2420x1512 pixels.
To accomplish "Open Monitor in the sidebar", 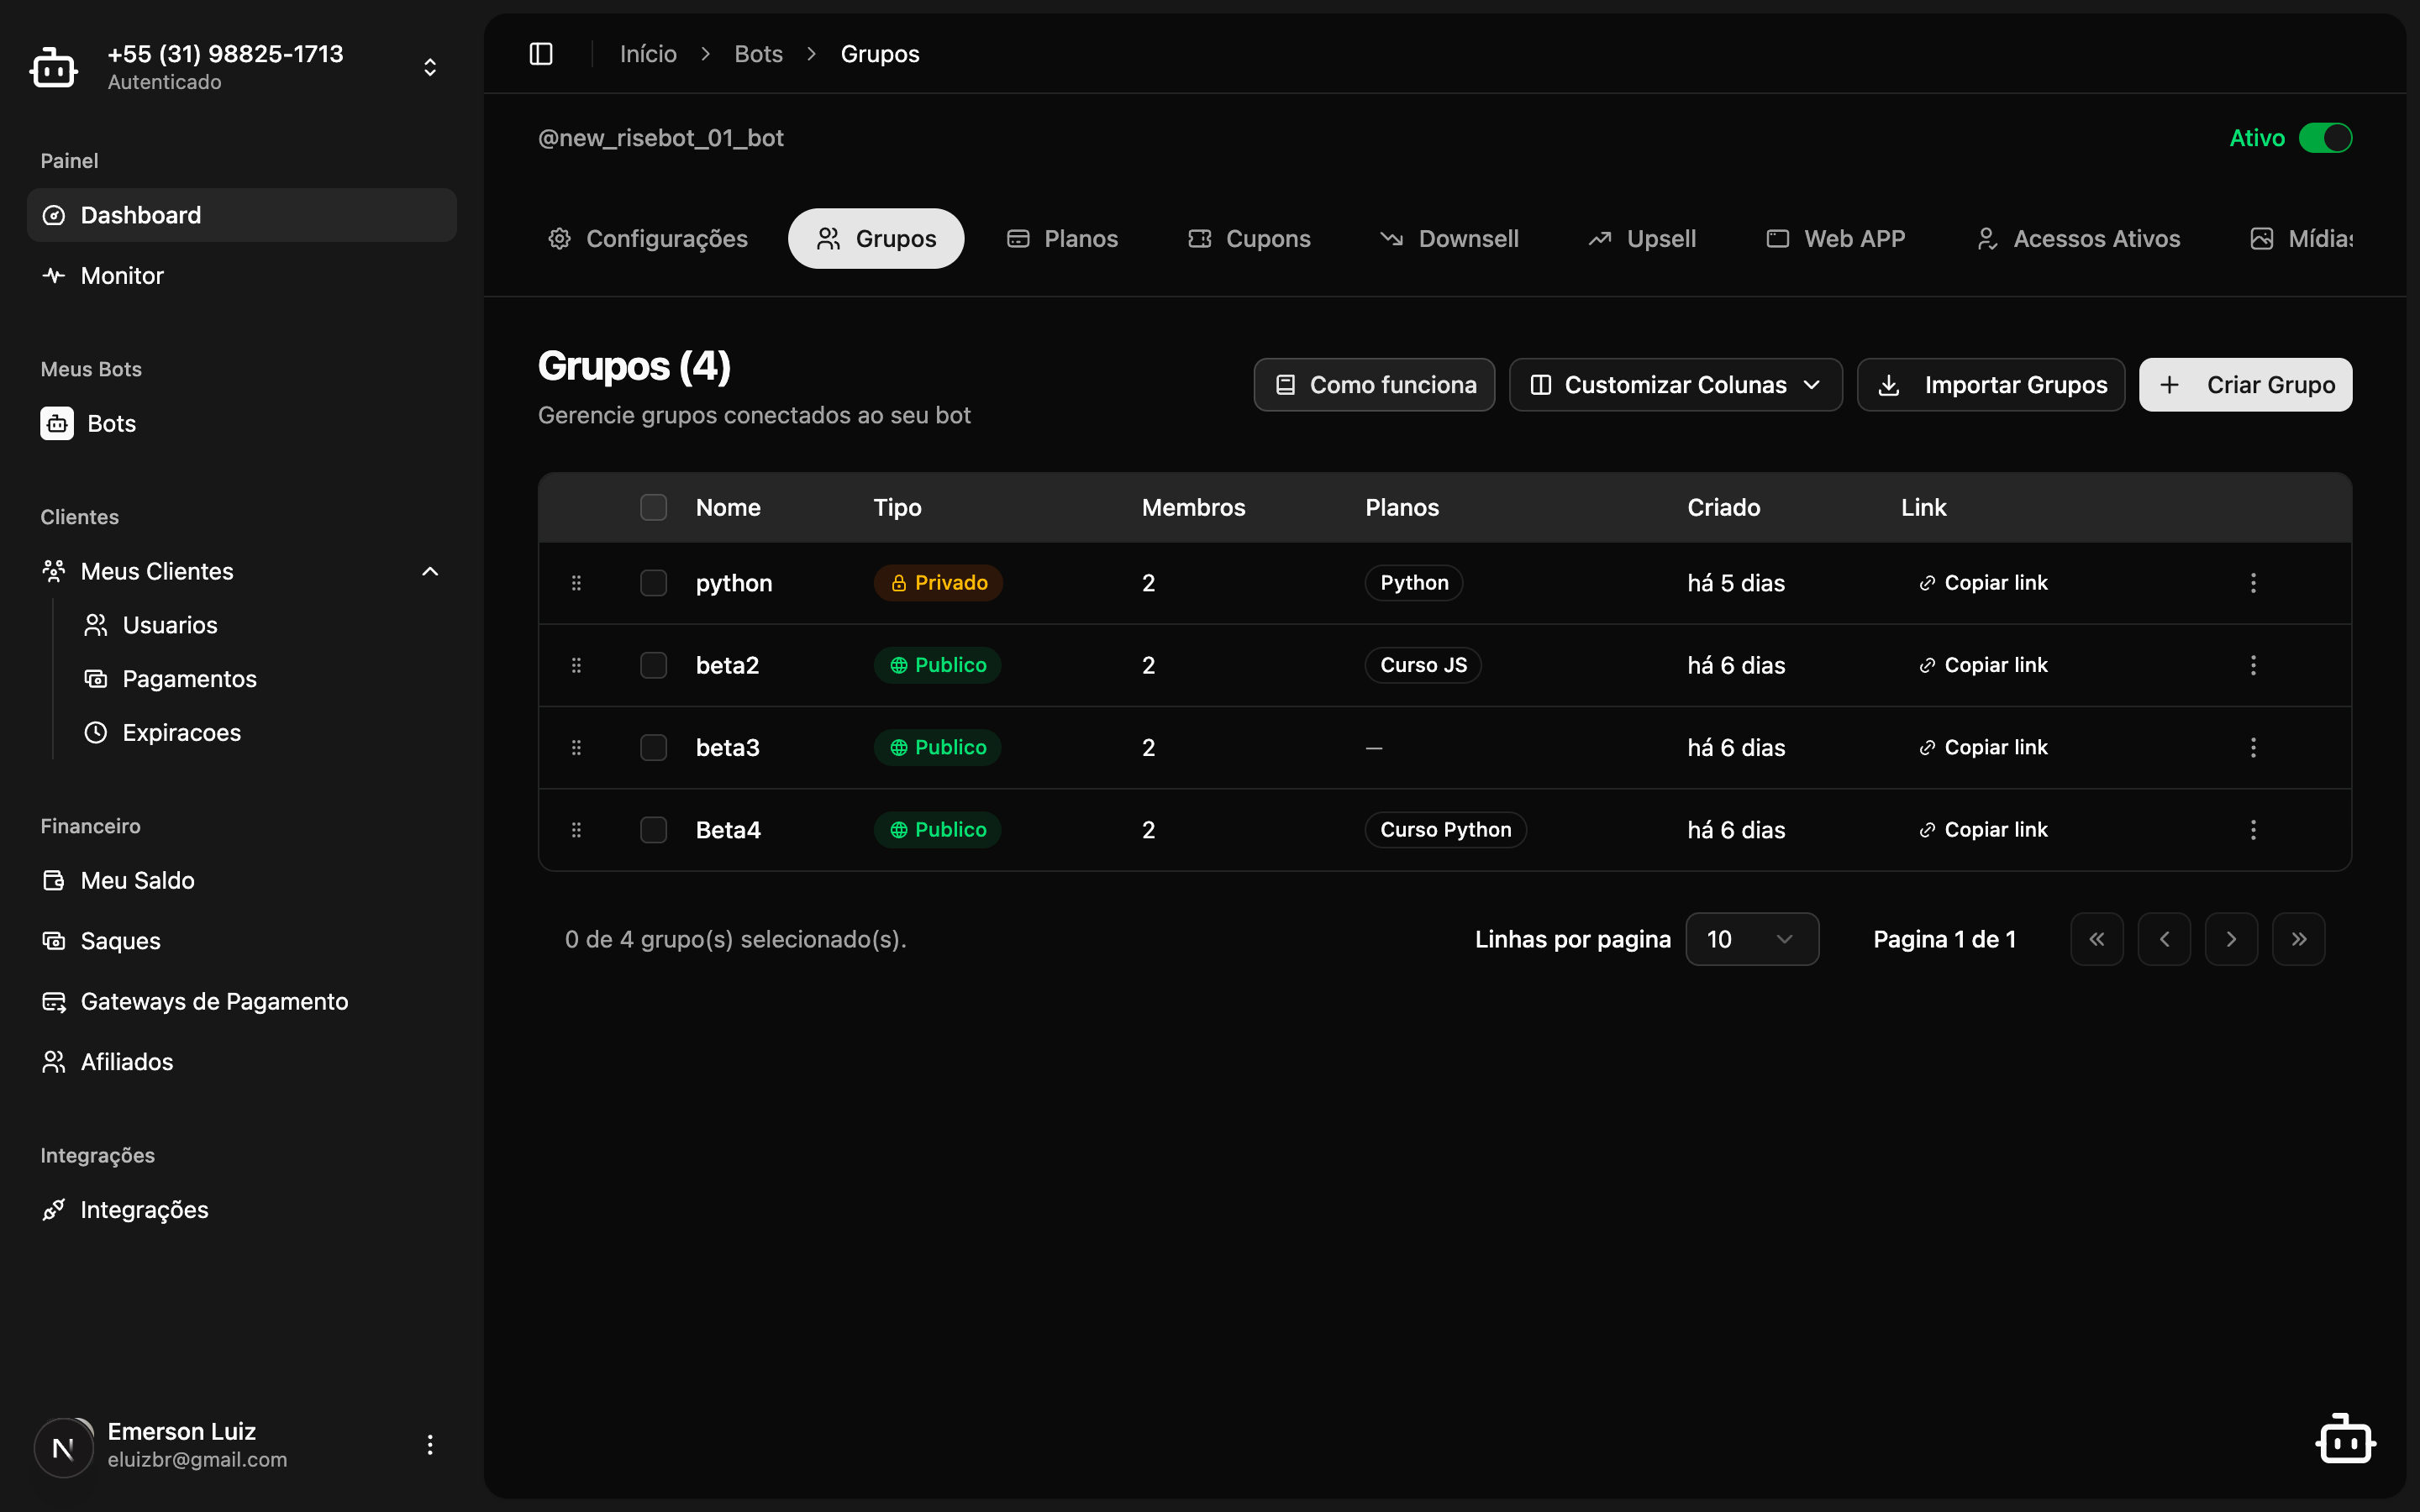I will coord(242,276).
